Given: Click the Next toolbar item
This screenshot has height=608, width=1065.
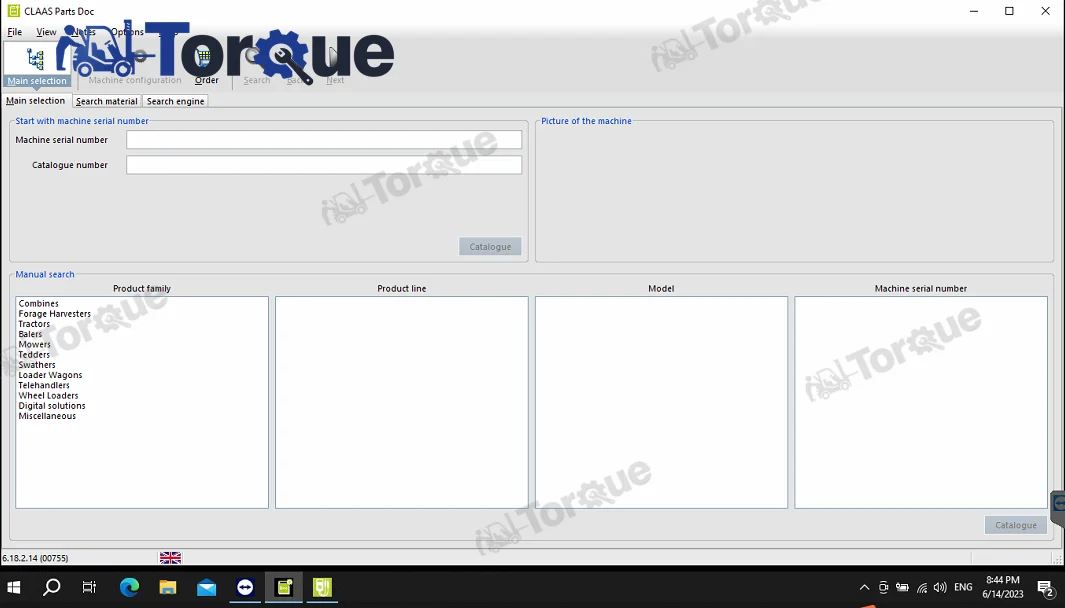Looking at the screenshot, I should click(335, 80).
